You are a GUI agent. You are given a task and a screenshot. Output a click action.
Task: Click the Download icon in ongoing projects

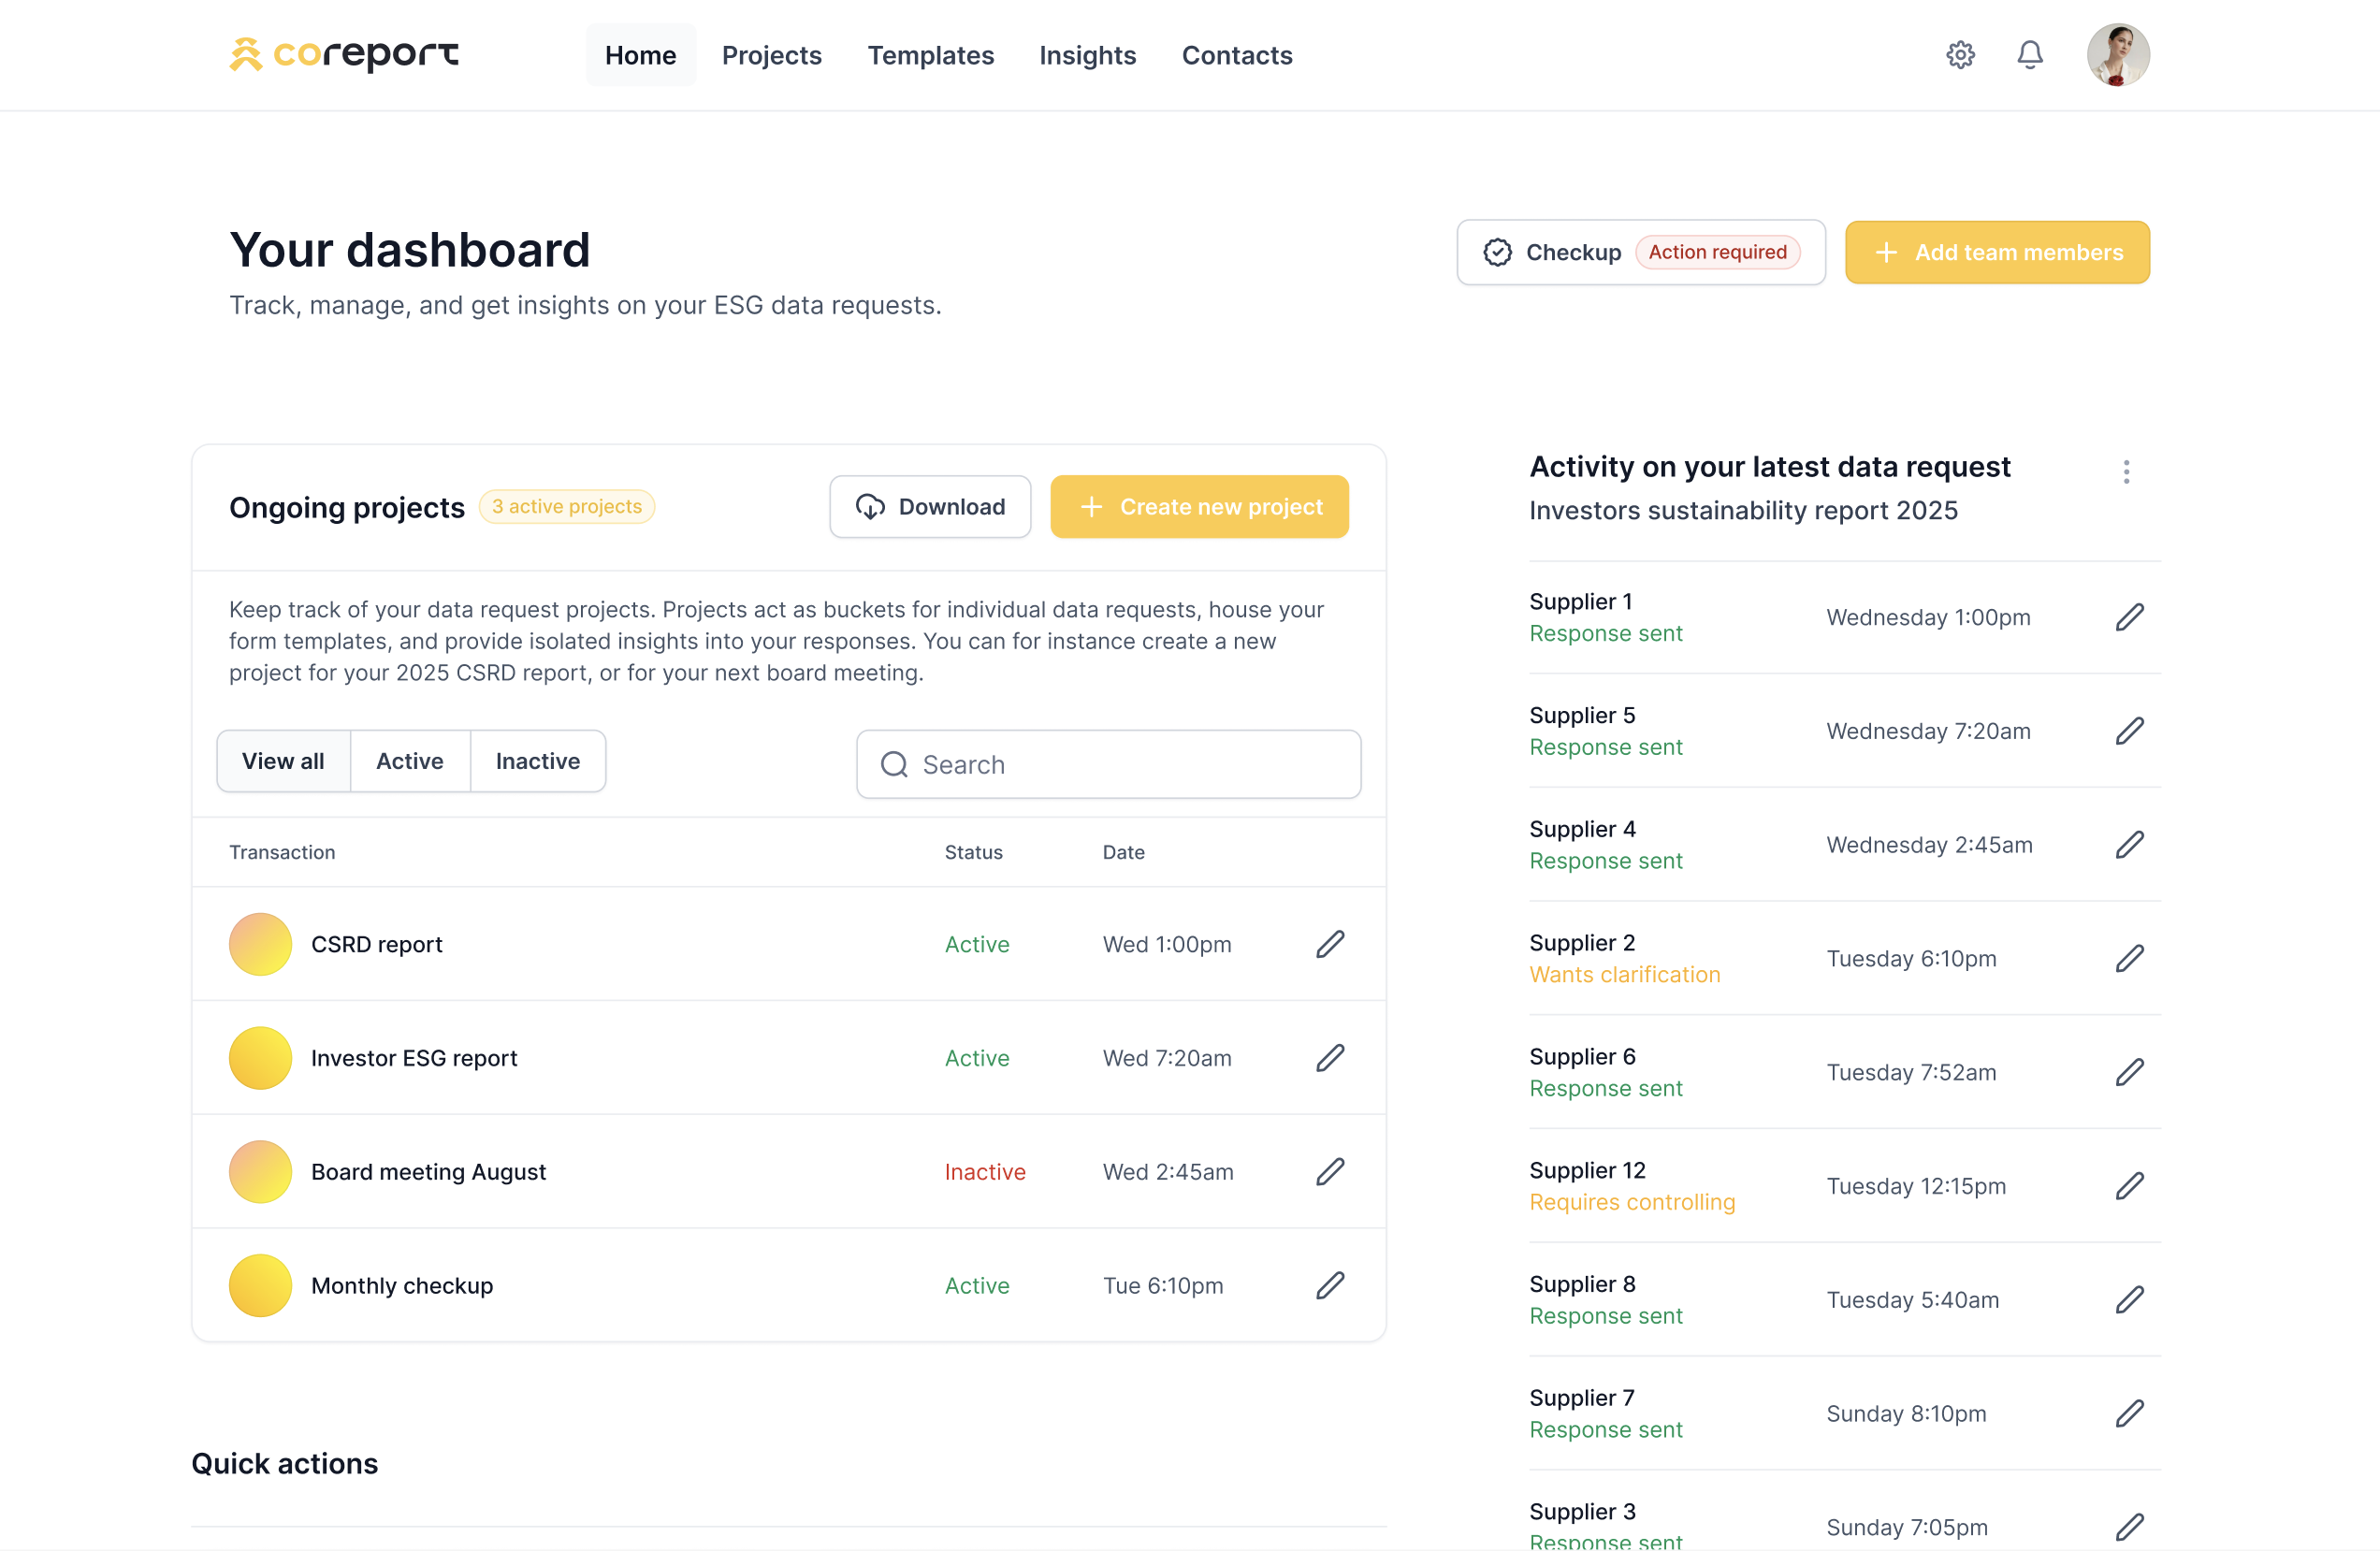coord(869,507)
